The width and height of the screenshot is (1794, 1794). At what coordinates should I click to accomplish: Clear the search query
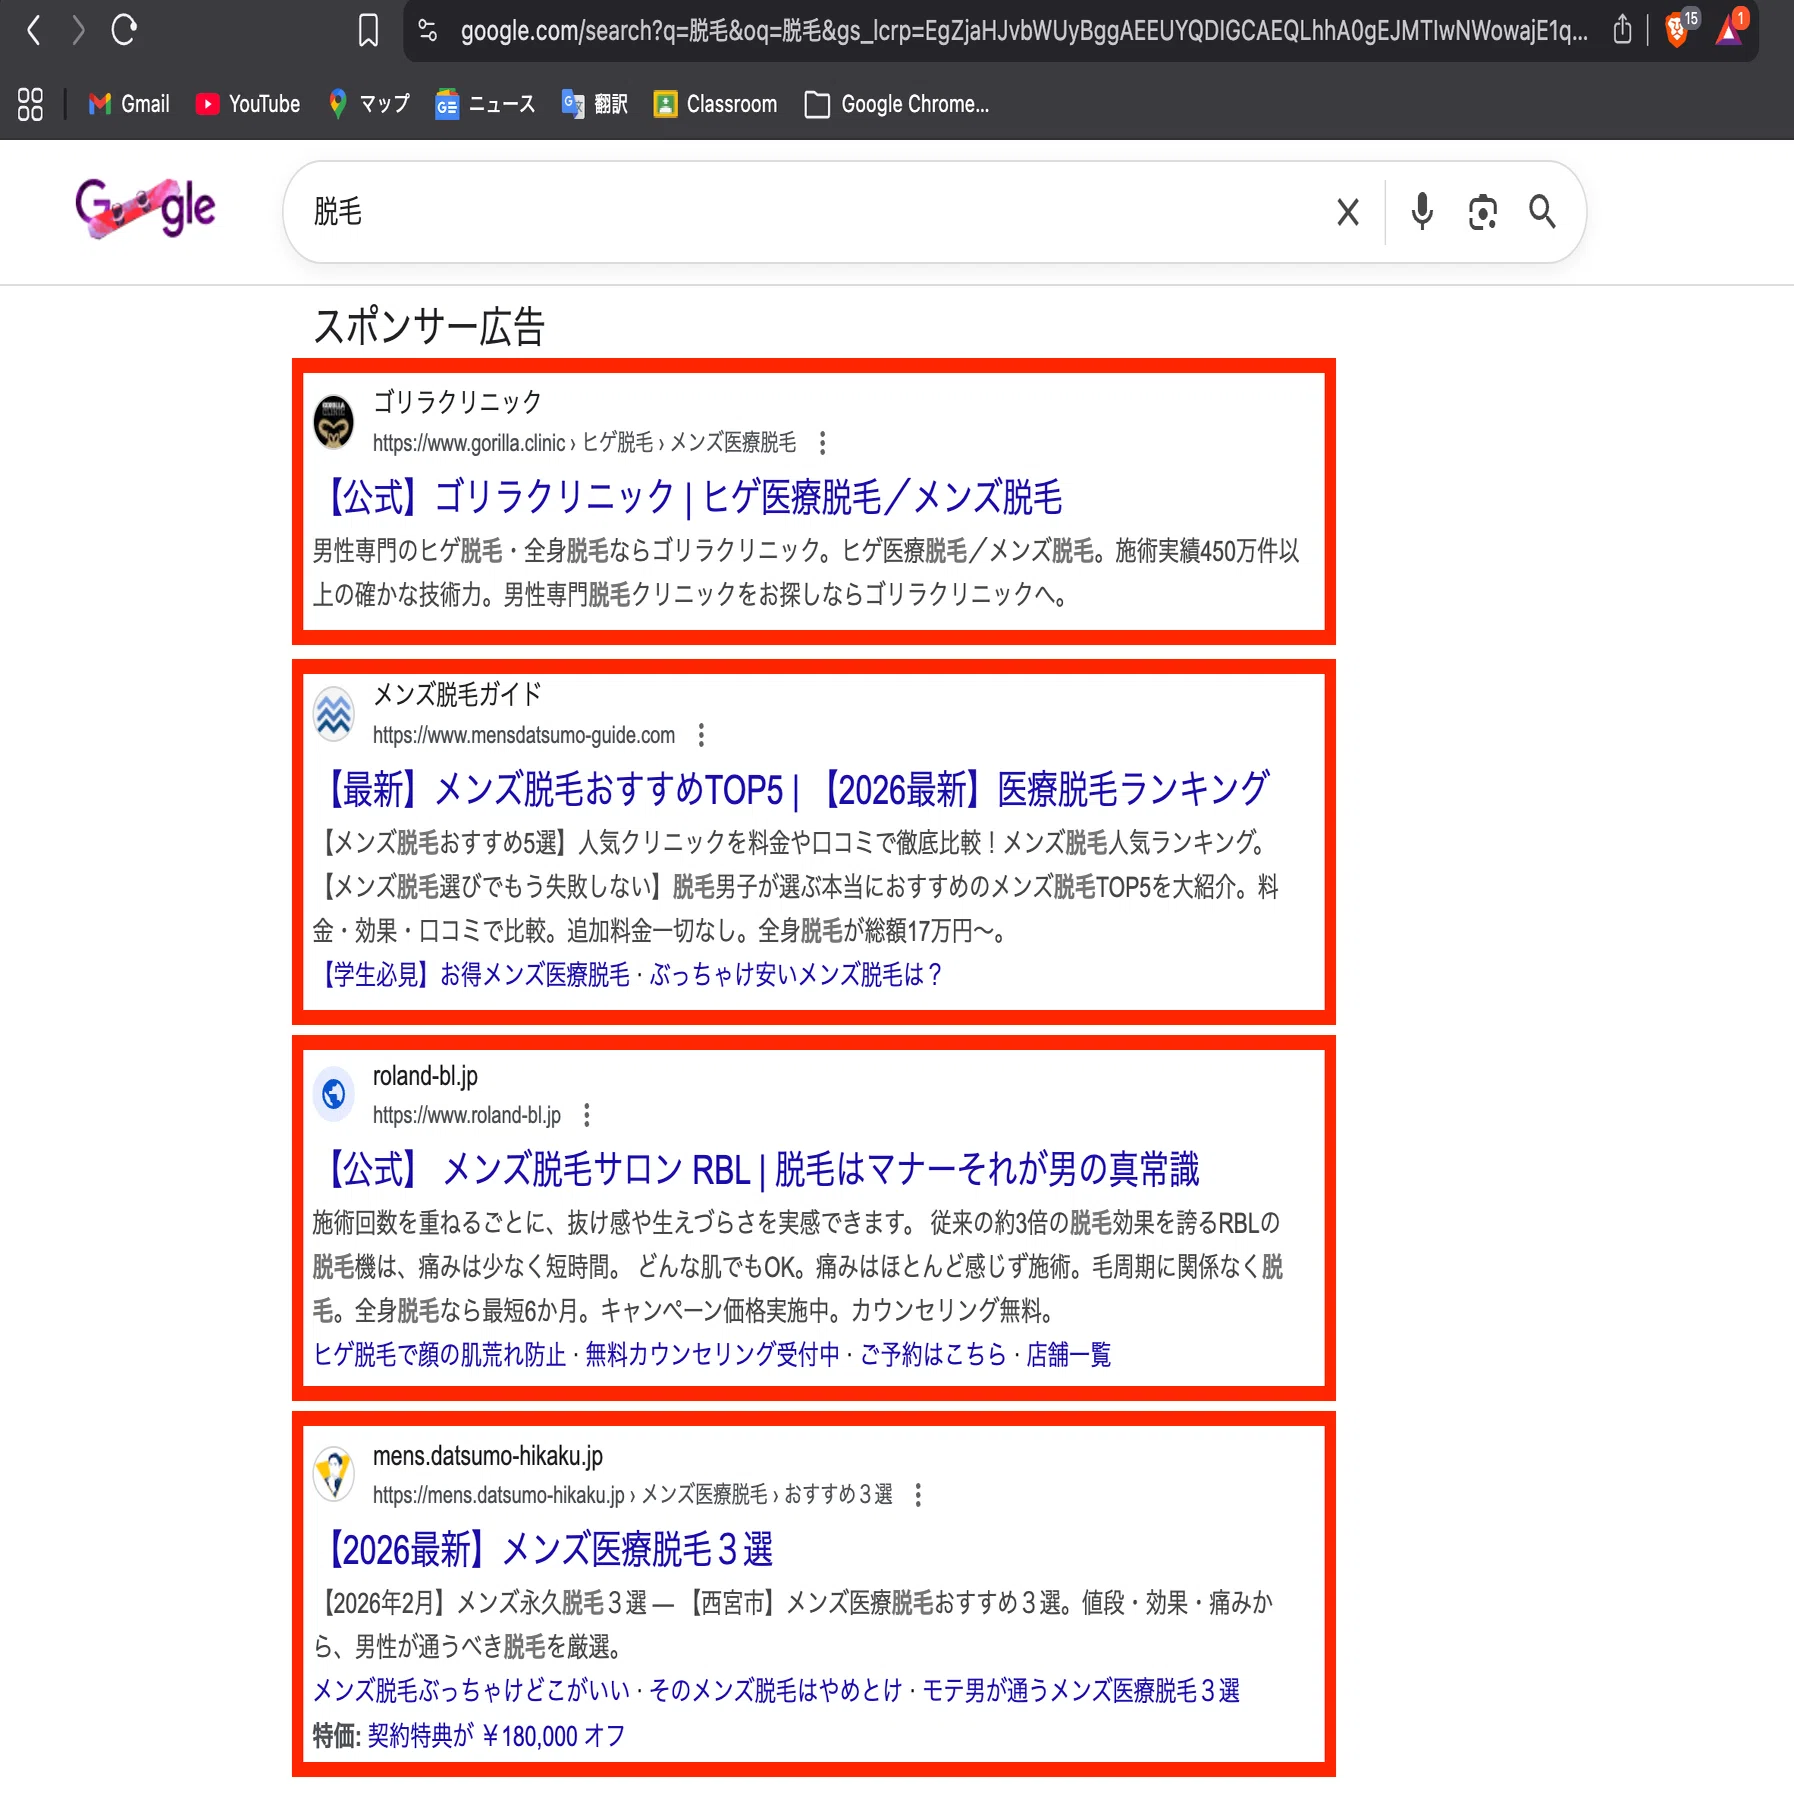pyautogui.click(x=1348, y=212)
